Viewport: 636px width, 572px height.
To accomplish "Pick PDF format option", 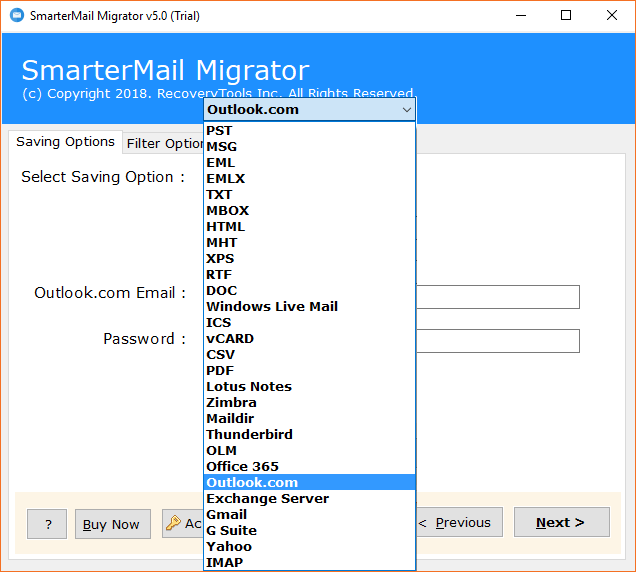I will [309, 370].
